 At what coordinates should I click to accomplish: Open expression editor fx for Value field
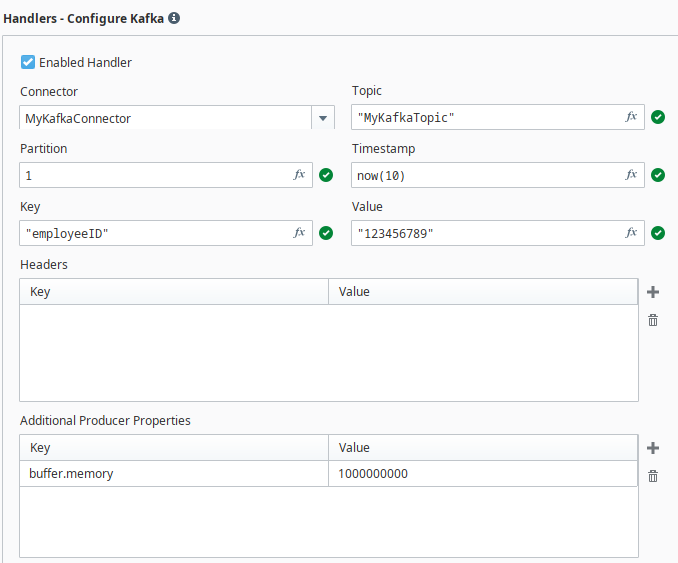coord(631,233)
